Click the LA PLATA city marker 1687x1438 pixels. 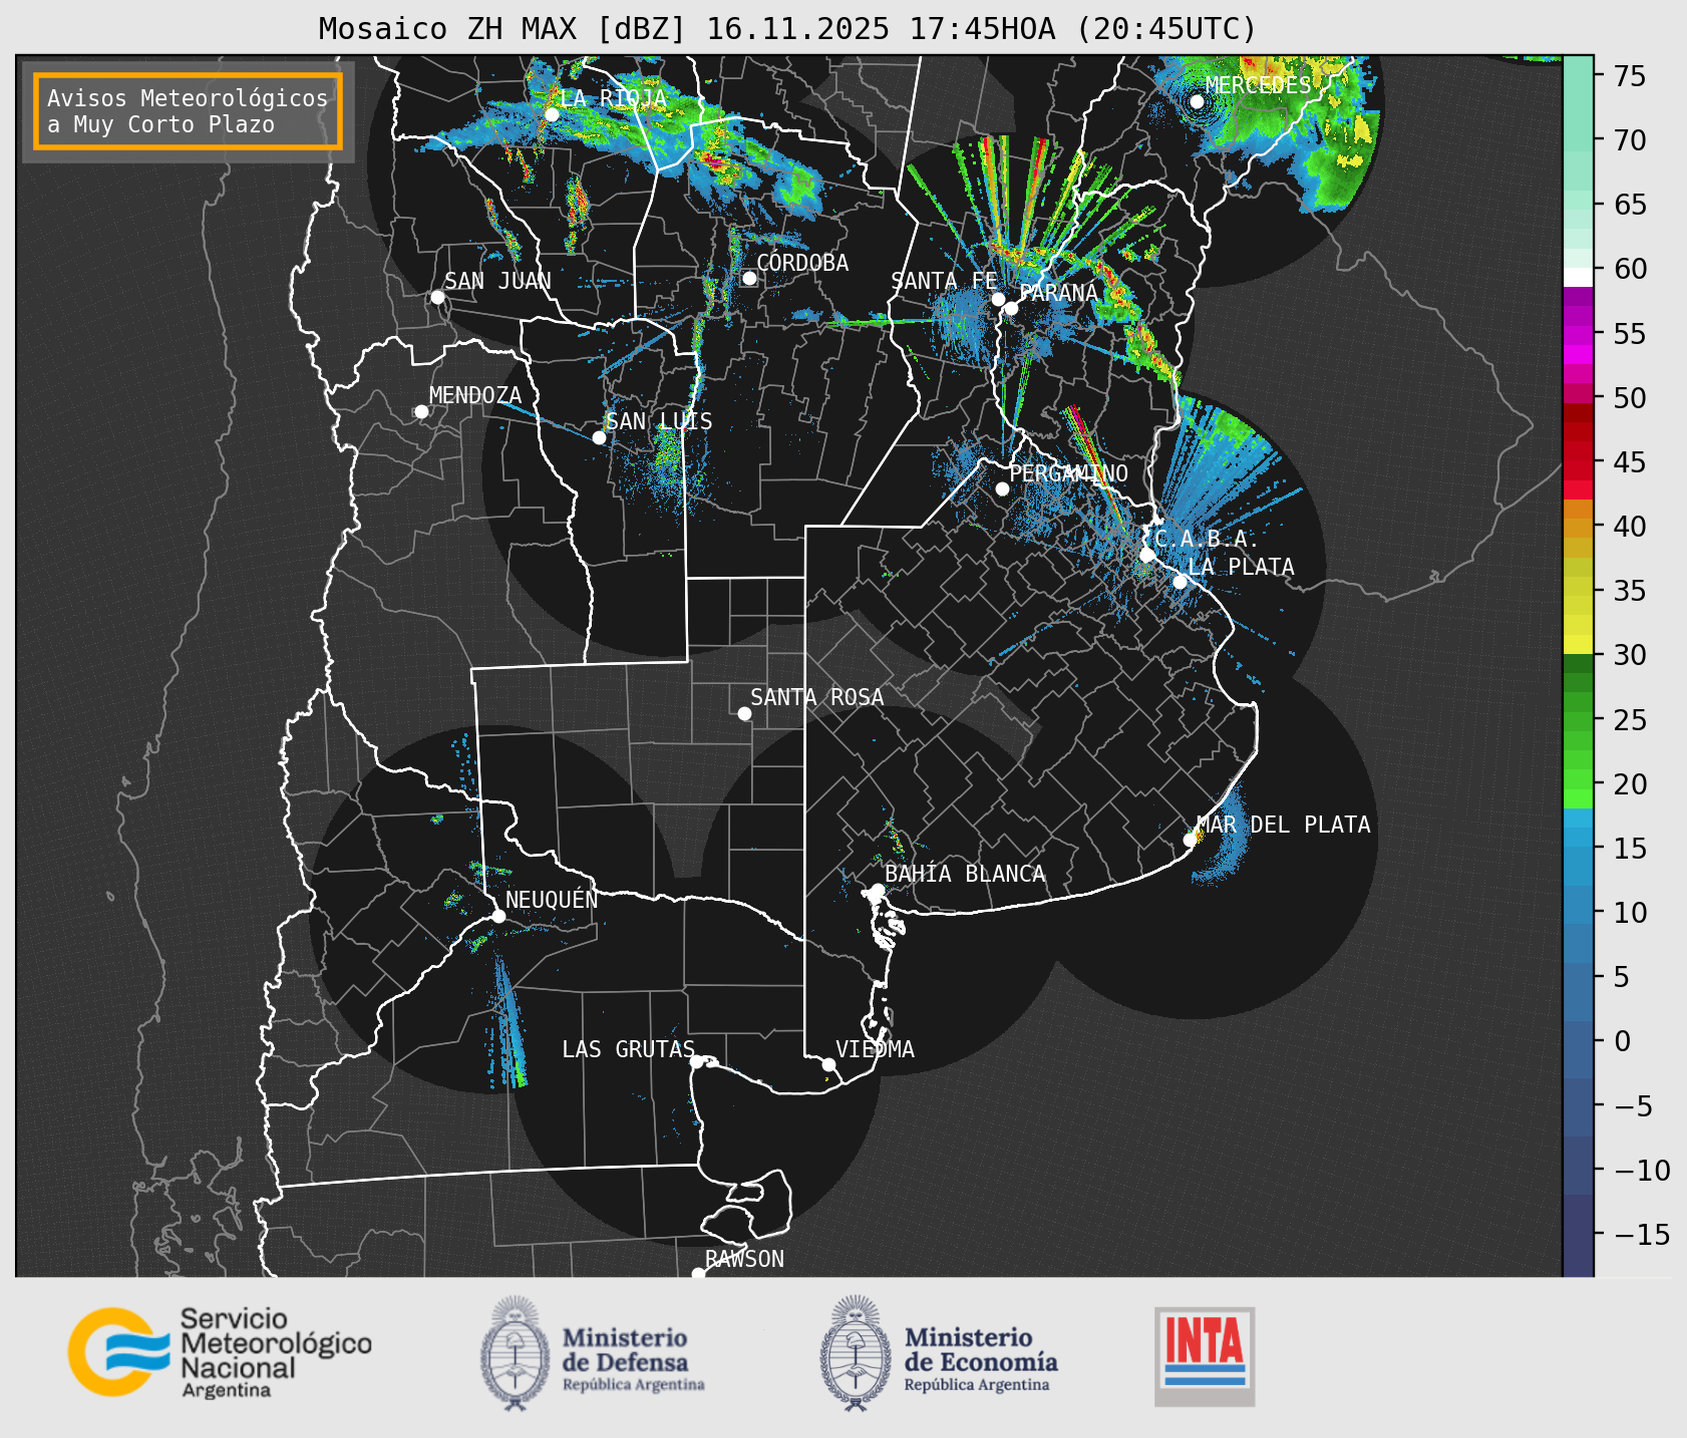(1180, 582)
